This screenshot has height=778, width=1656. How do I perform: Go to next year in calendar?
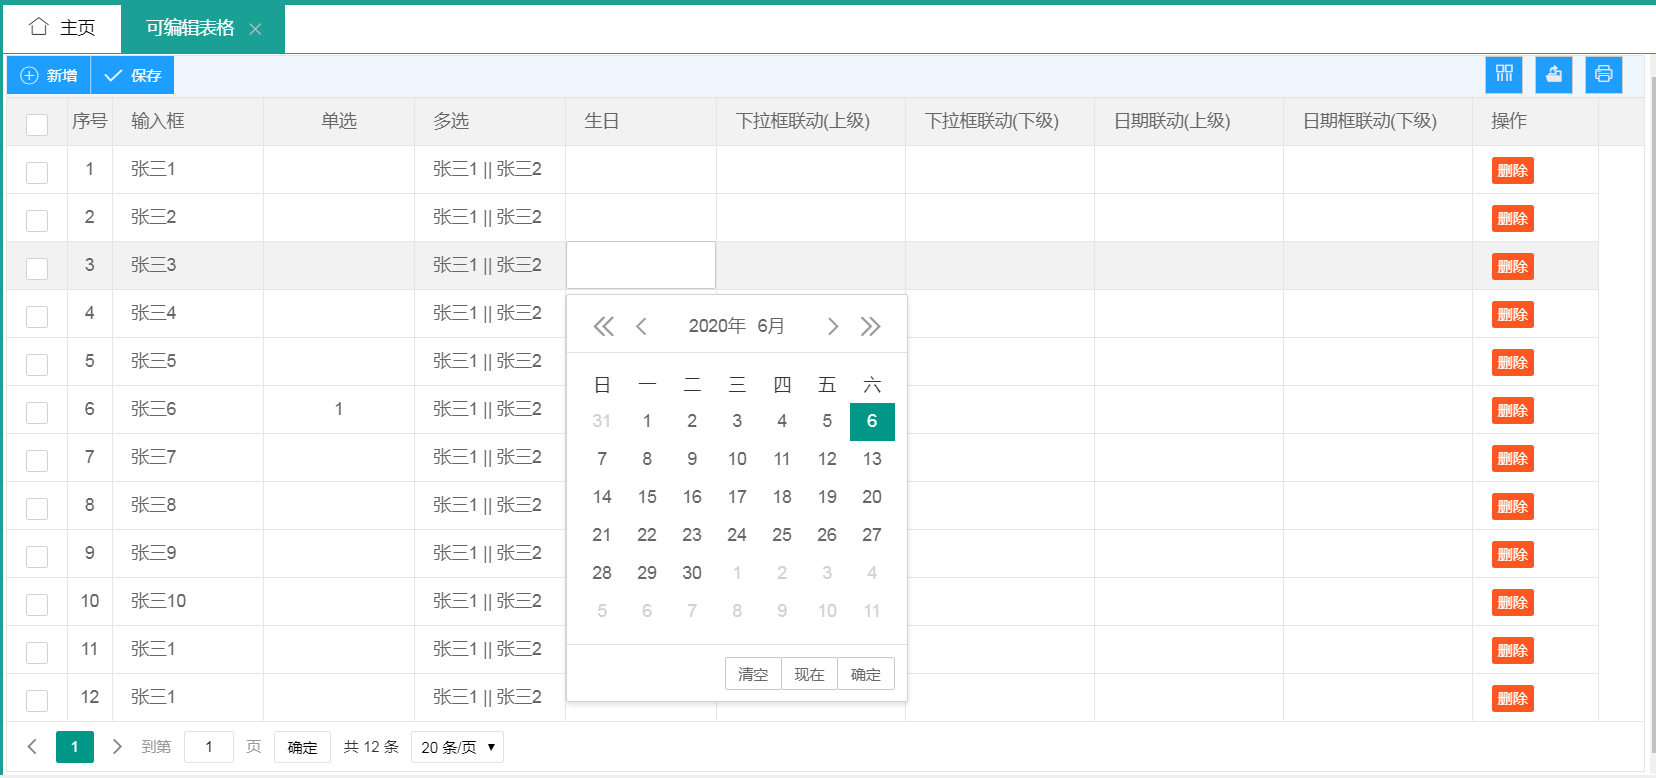[x=871, y=326]
